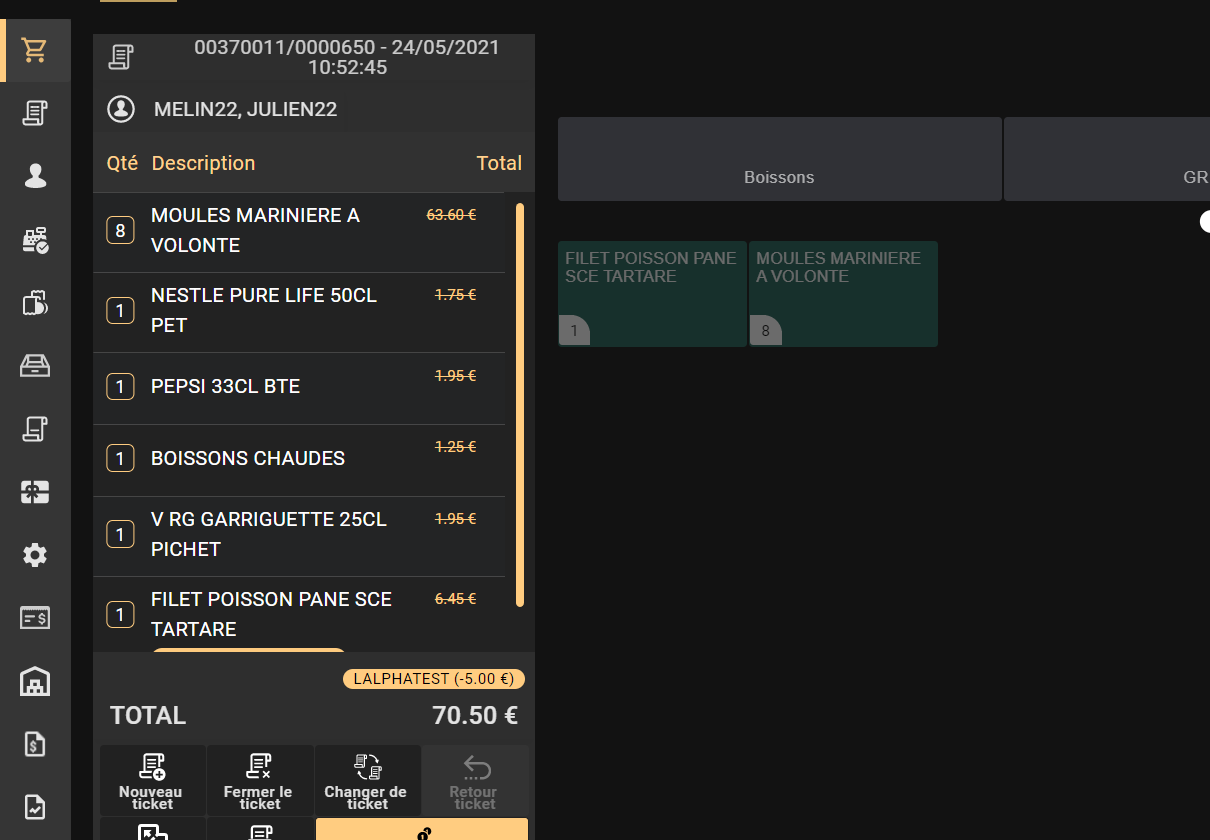Open the settings gear icon
1210x840 pixels.
35,555
